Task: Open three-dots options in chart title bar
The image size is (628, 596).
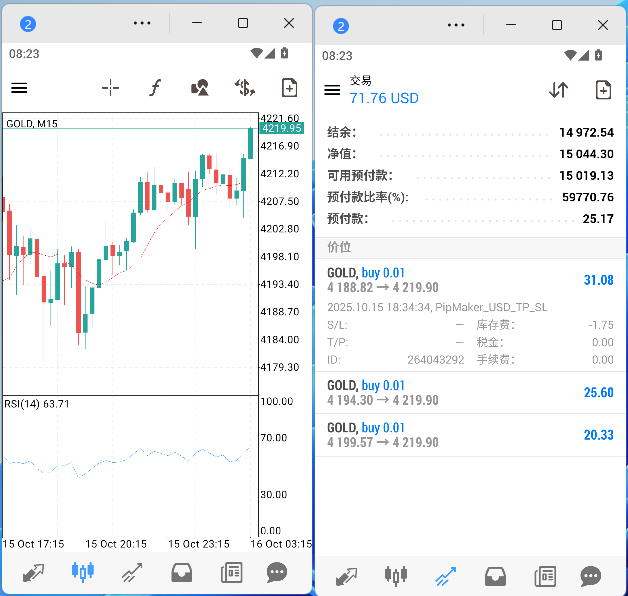Action: 142,23
